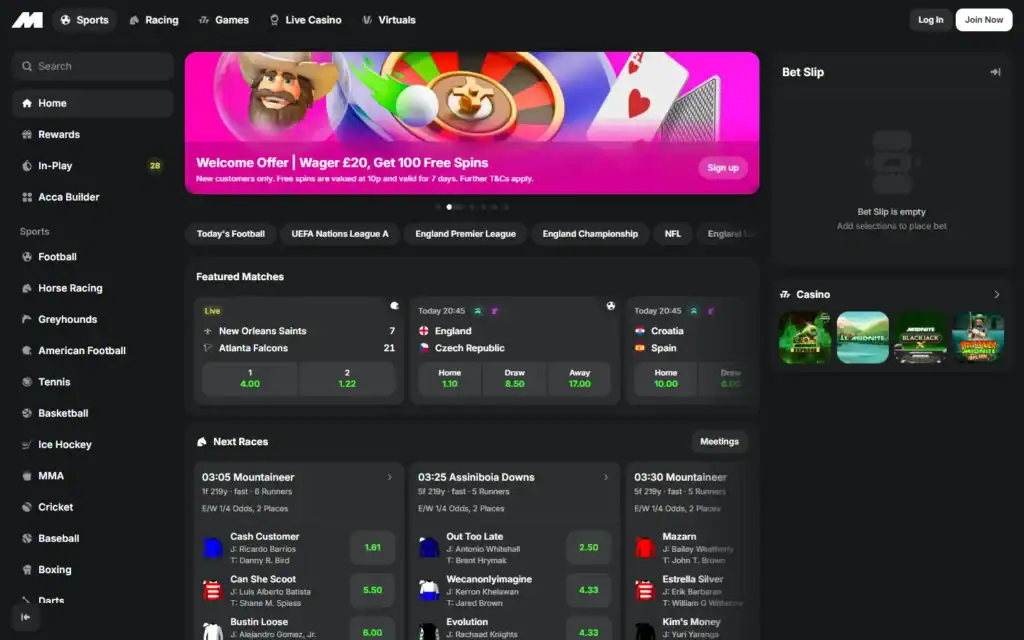Choose the England Championship chip

(590, 234)
